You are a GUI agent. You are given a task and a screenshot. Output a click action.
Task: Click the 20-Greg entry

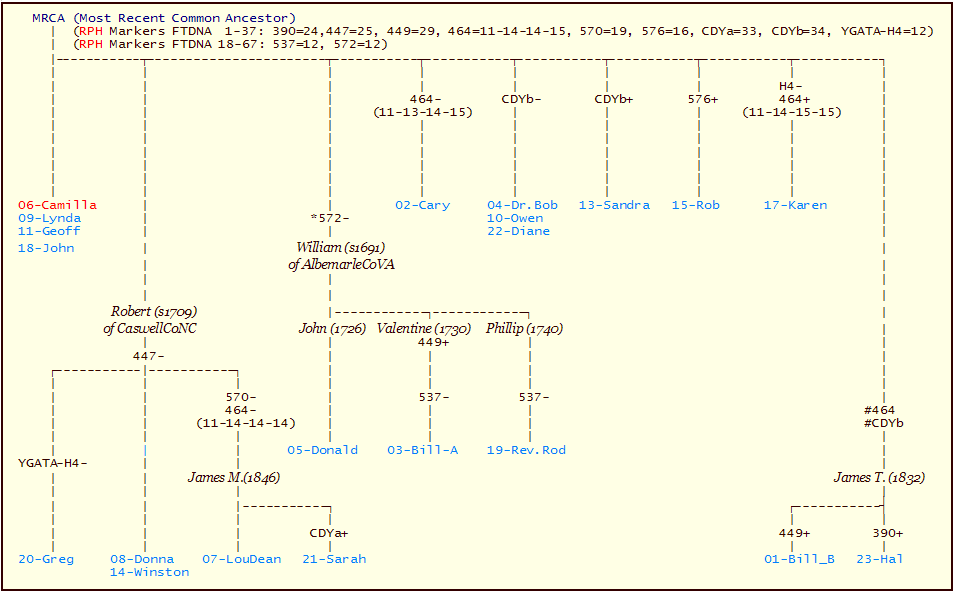click(46, 559)
